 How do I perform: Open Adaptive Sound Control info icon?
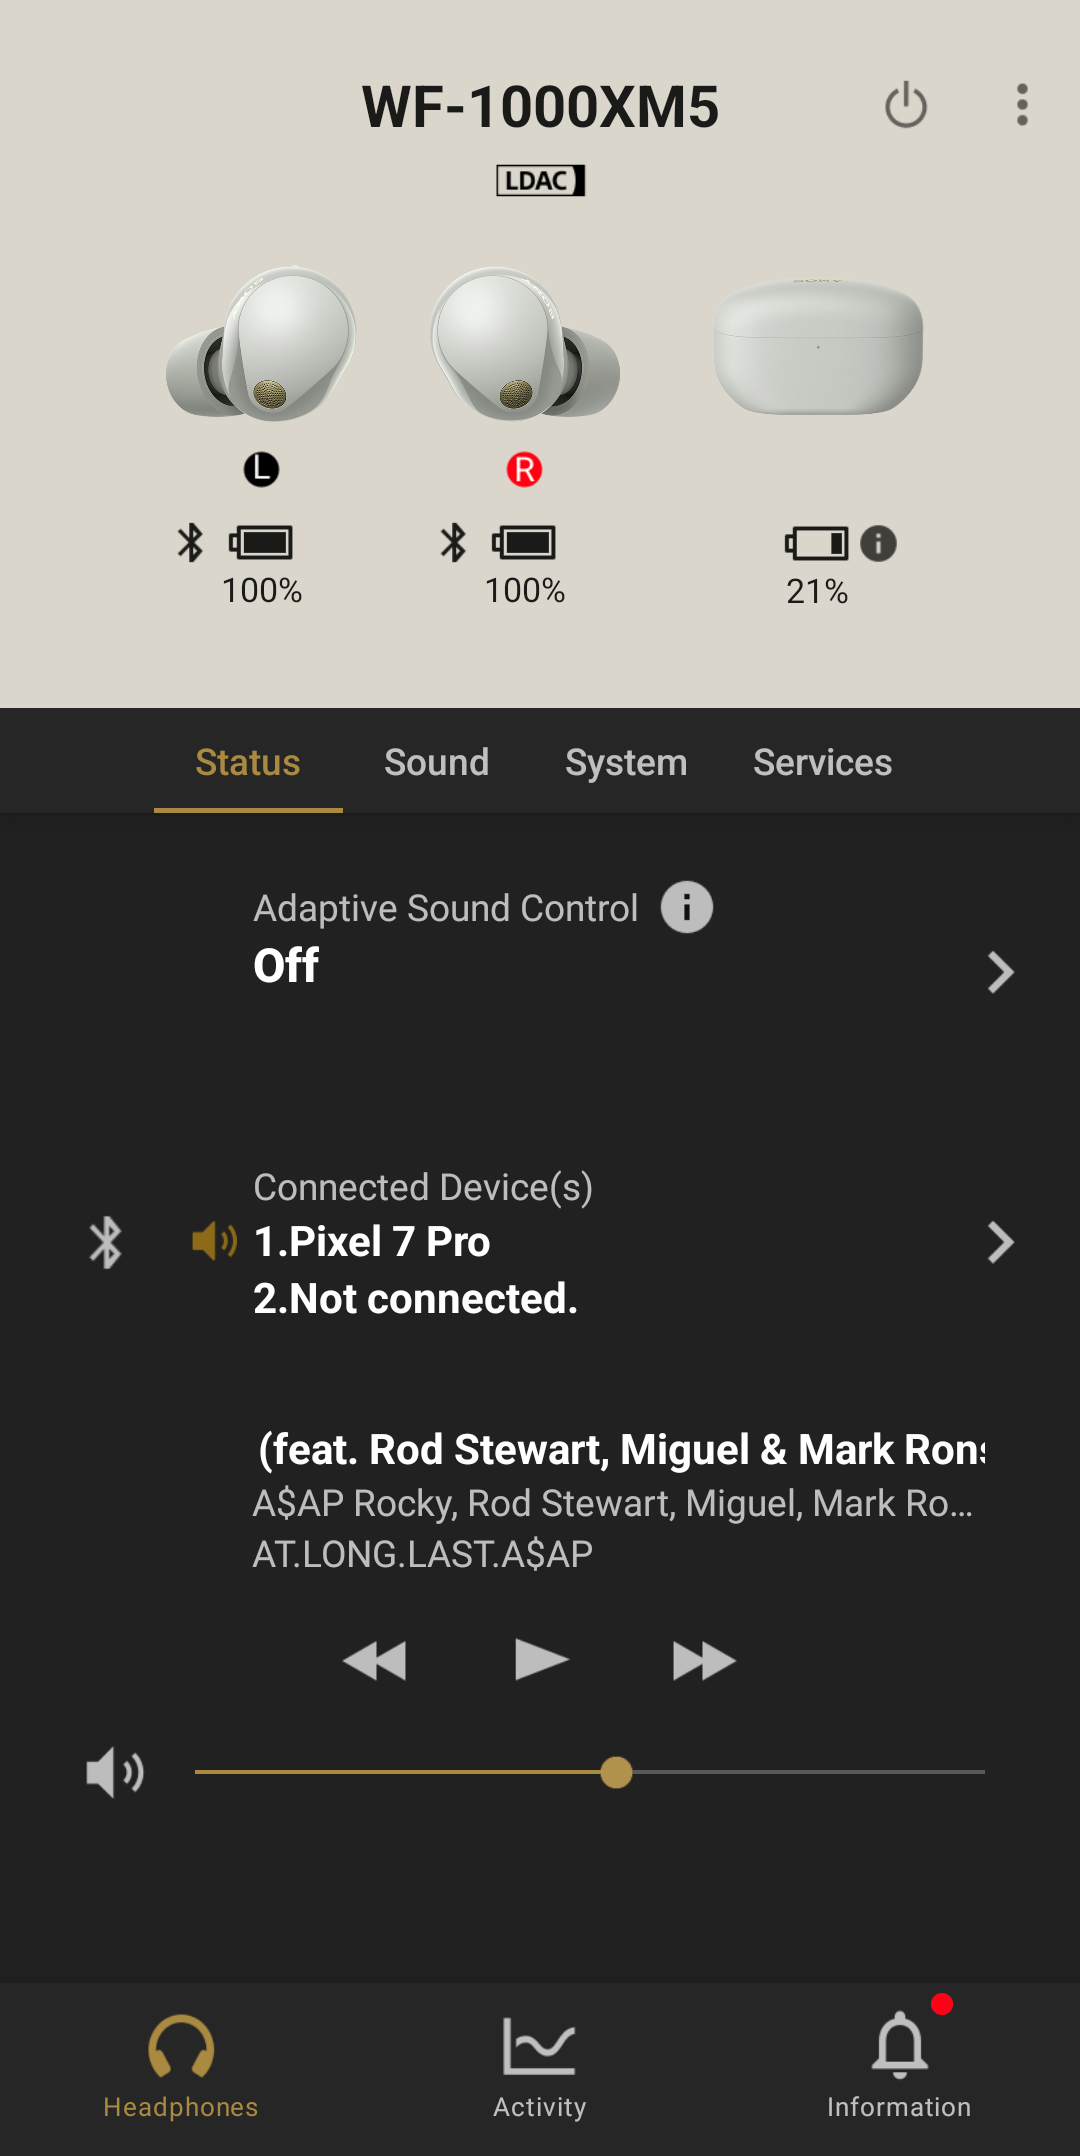coord(687,907)
